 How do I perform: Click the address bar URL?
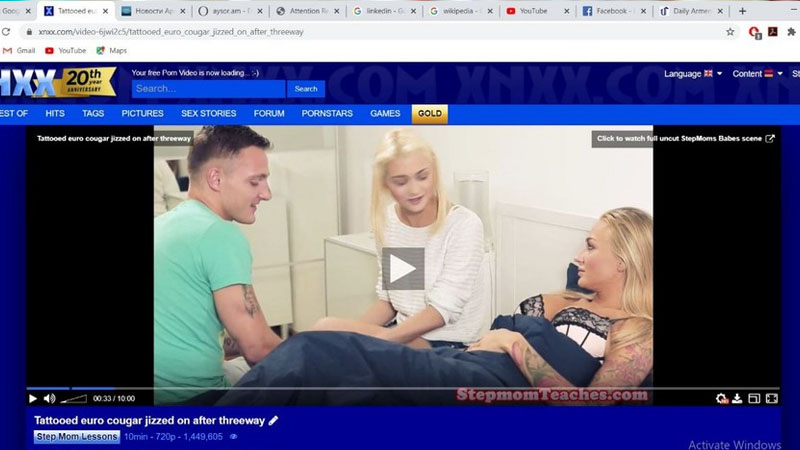pos(171,32)
